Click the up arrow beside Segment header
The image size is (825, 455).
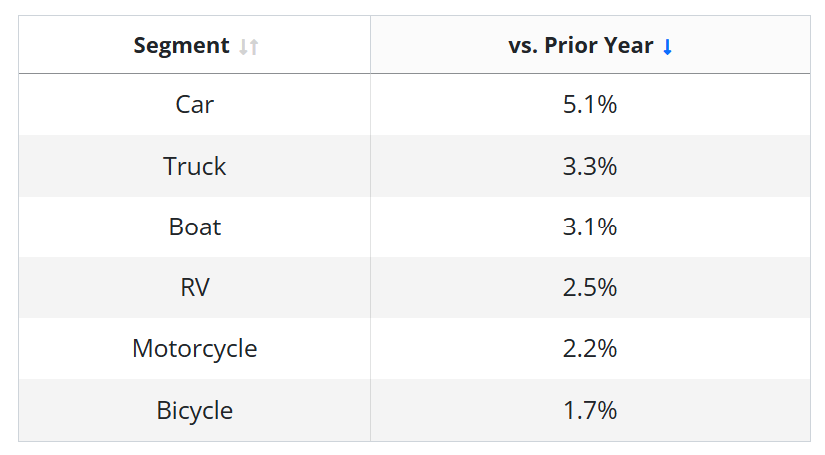click(x=254, y=46)
